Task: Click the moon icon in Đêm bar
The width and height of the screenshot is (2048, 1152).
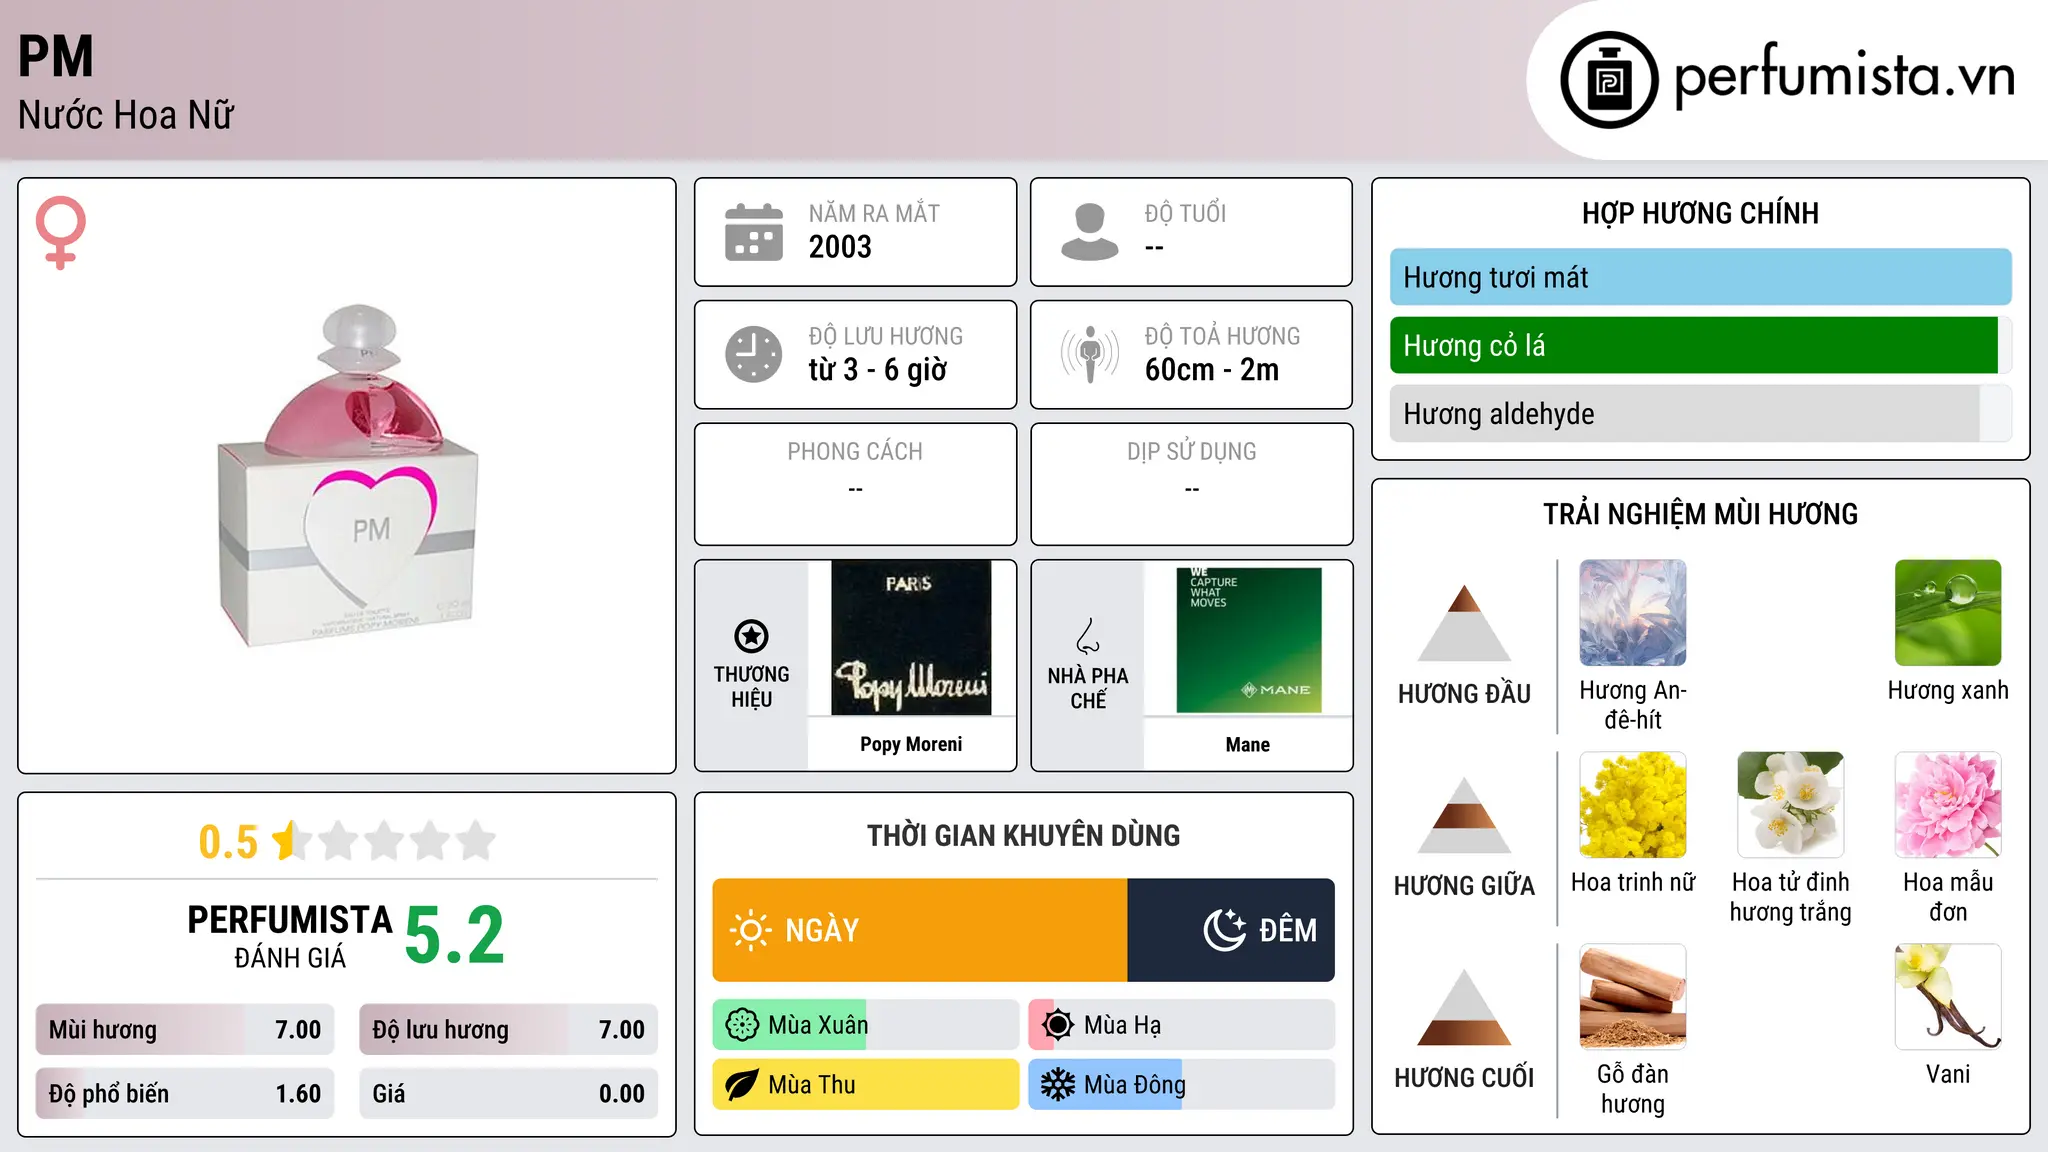Action: point(1225,930)
